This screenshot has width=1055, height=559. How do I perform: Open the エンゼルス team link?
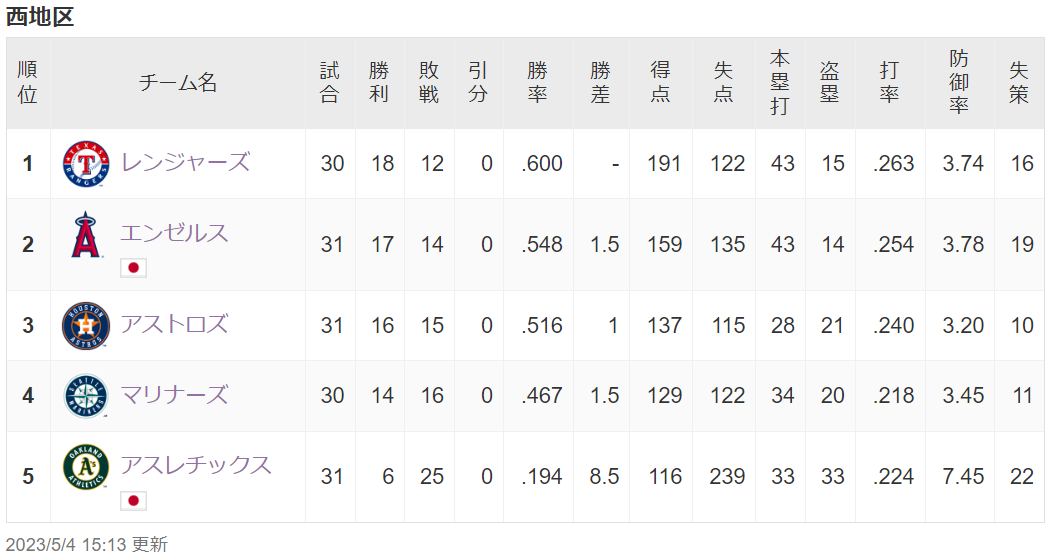point(174,233)
